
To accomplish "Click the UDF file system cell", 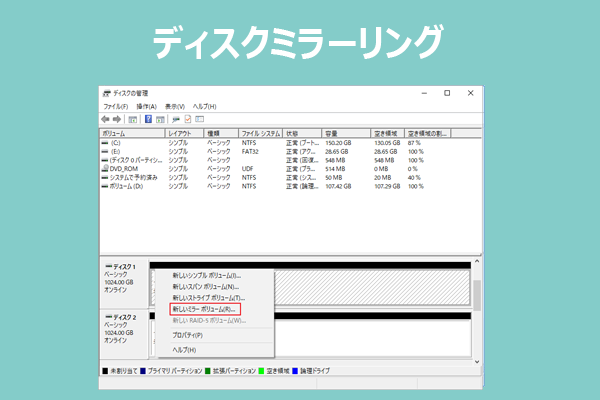I will pyautogui.click(x=248, y=169).
